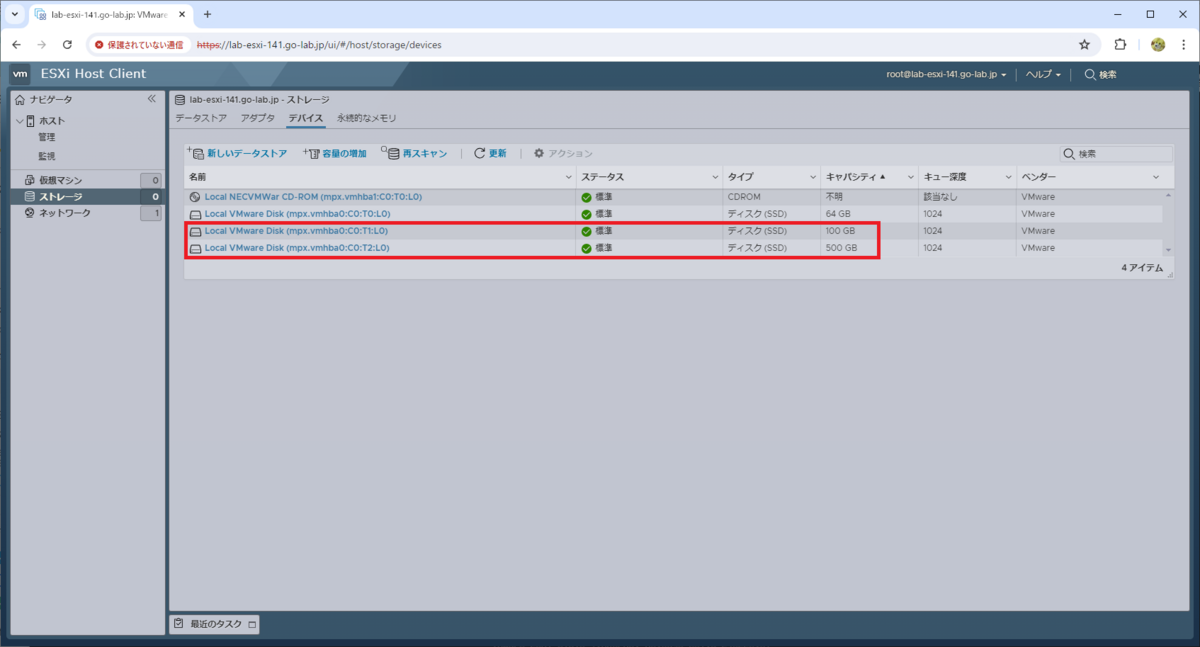The image size is (1200, 647).
Task: Open the キャパシティ column dropdown arrow
Action: pos(910,177)
